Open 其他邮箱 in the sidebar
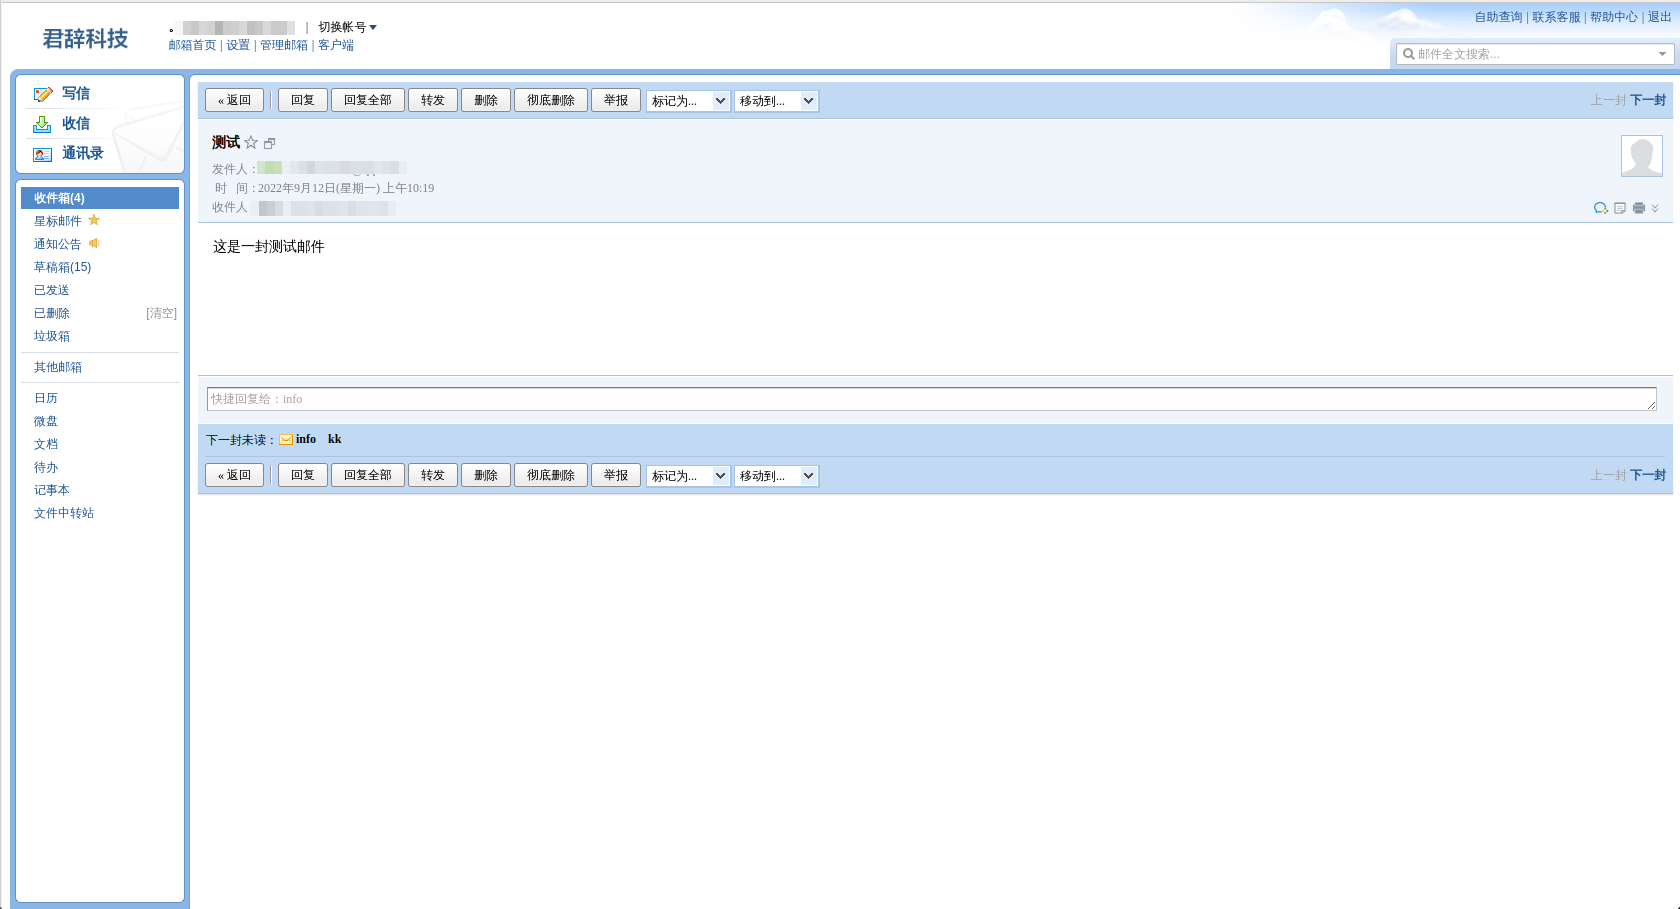1680x909 pixels. click(58, 367)
